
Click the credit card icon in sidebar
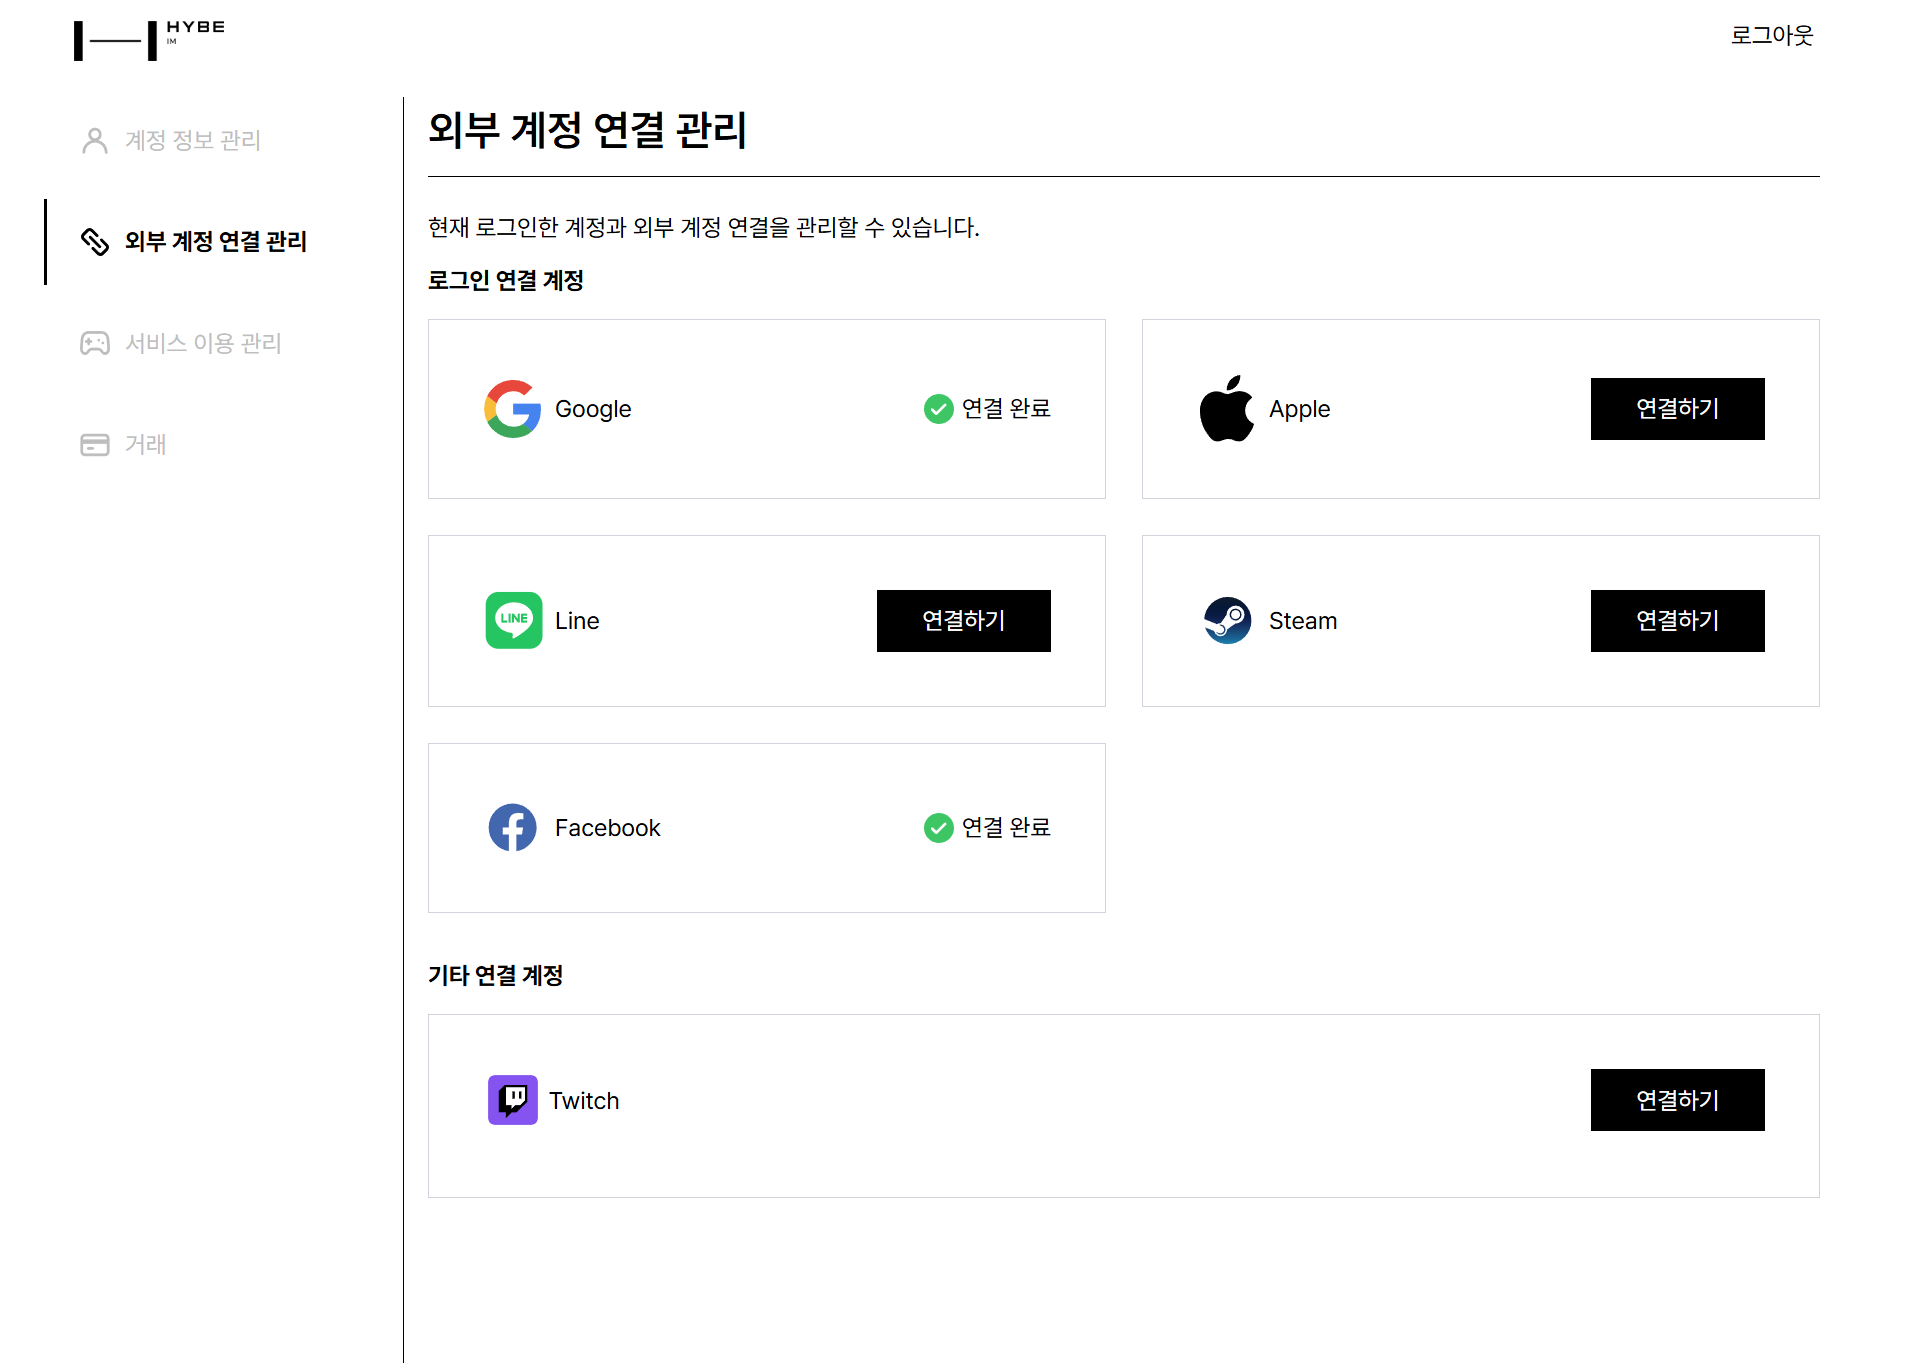(95, 444)
